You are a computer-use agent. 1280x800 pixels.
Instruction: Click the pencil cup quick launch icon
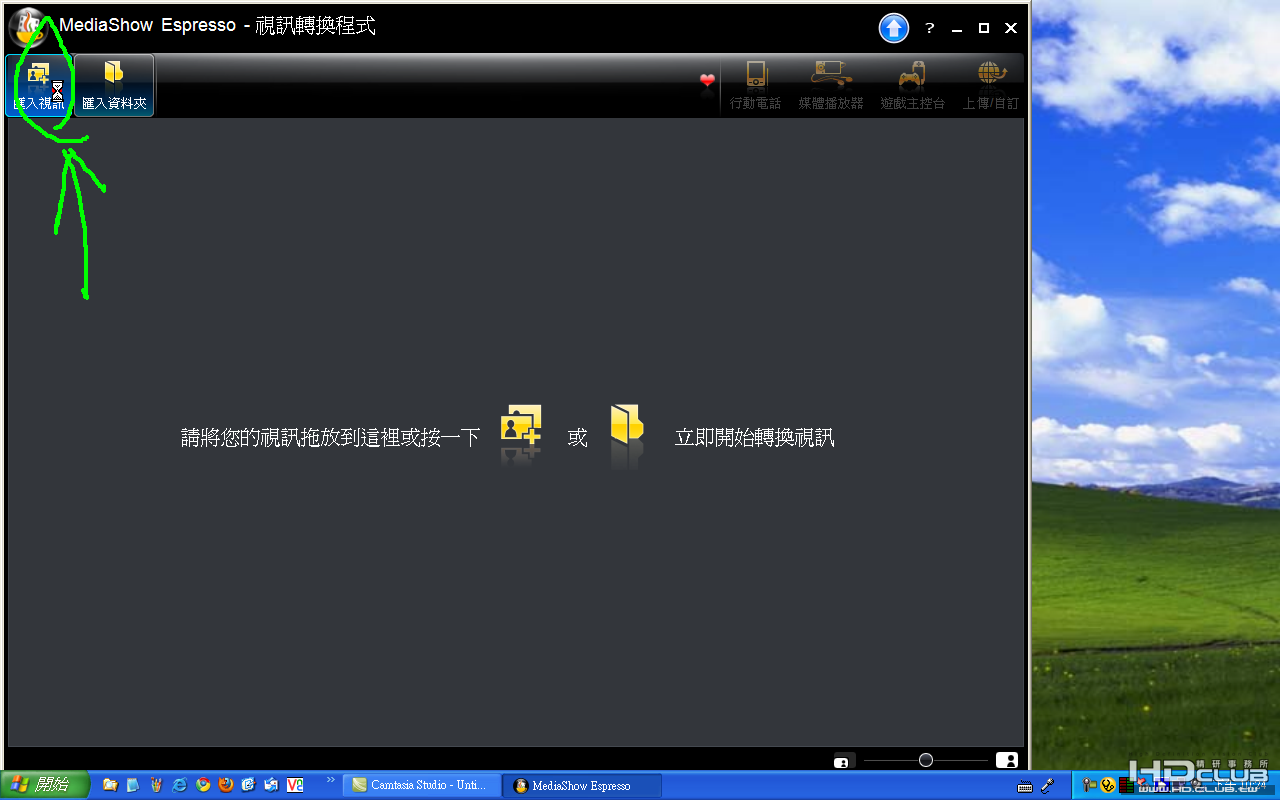click(x=156, y=785)
